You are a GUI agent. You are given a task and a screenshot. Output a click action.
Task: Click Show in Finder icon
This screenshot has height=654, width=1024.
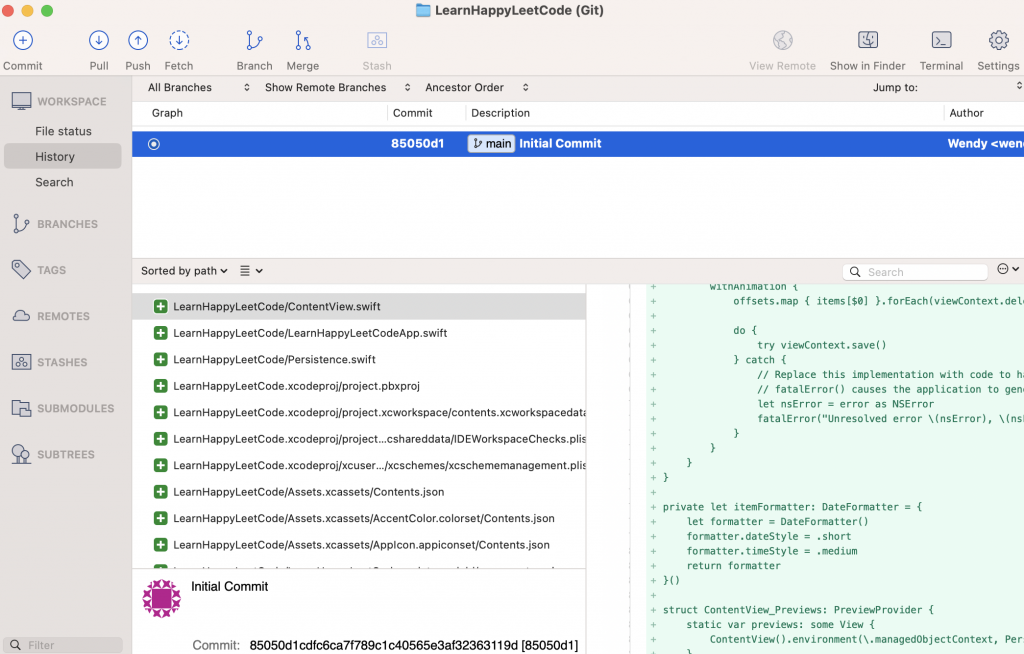pos(867,41)
